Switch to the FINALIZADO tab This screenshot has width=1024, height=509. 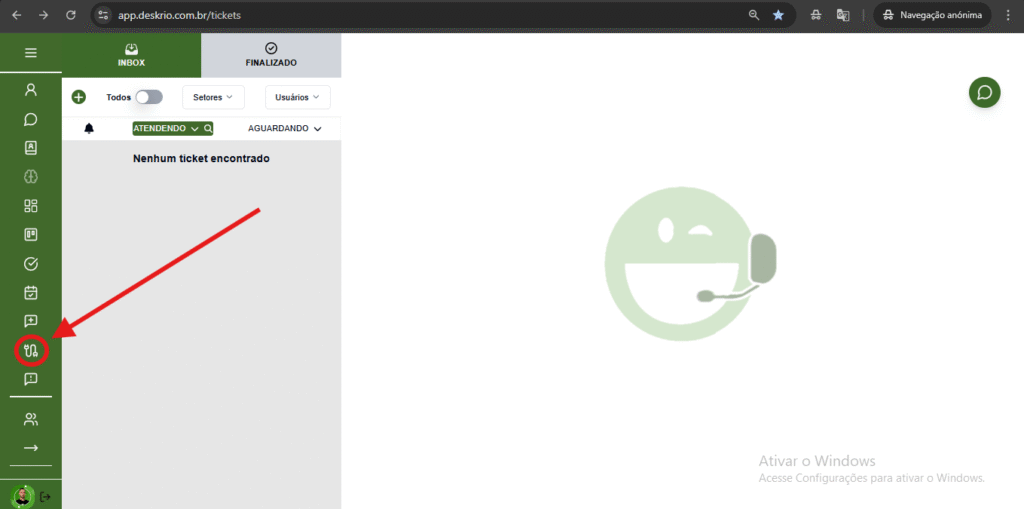click(x=271, y=55)
